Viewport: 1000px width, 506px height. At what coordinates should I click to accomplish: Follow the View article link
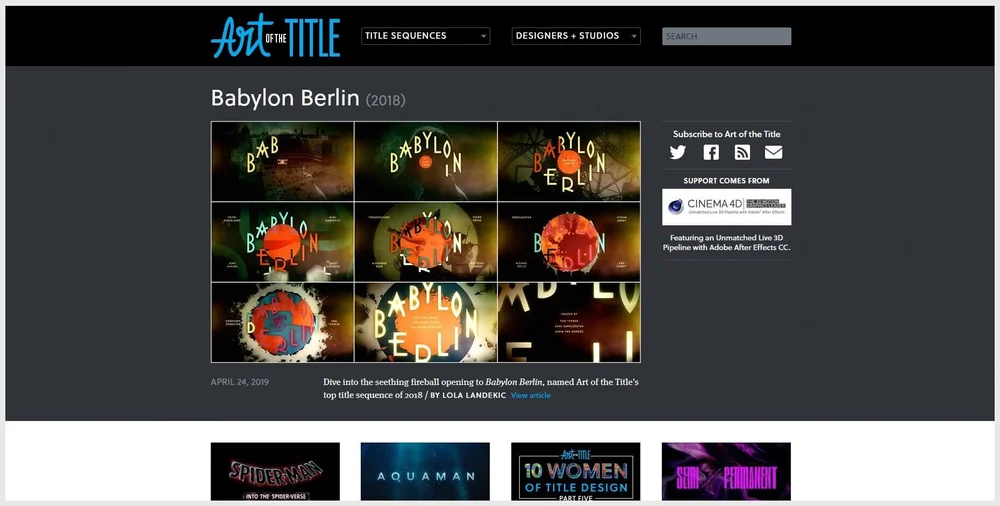click(531, 395)
